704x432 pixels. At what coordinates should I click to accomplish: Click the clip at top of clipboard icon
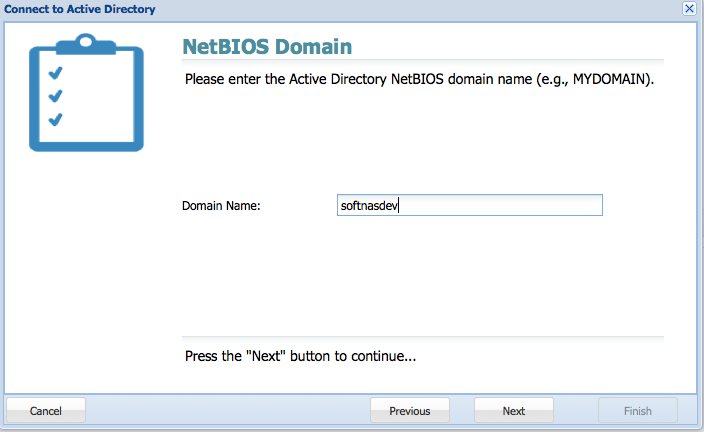pos(86,44)
